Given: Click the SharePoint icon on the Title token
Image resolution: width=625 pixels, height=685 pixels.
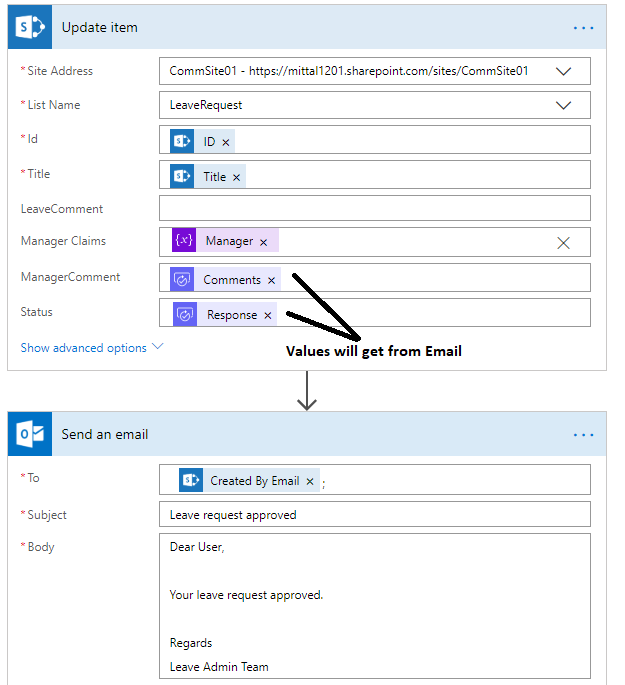Looking at the screenshot, I should tap(182, 176).
